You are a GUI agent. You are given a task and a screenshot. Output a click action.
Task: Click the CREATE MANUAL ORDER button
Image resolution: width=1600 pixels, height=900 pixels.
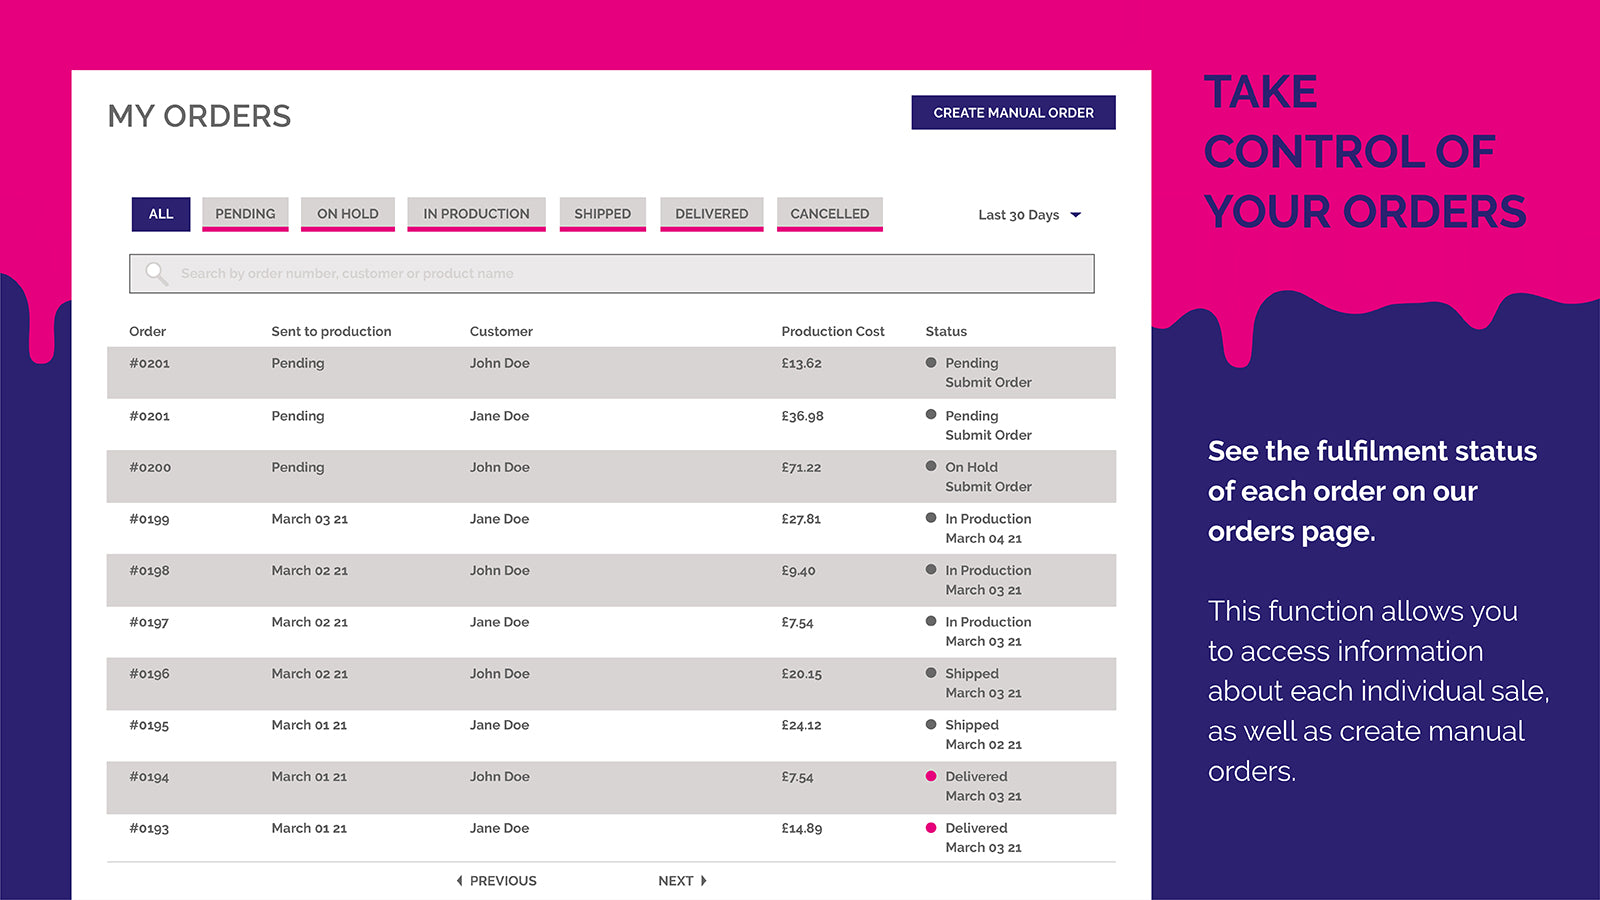1013,113
